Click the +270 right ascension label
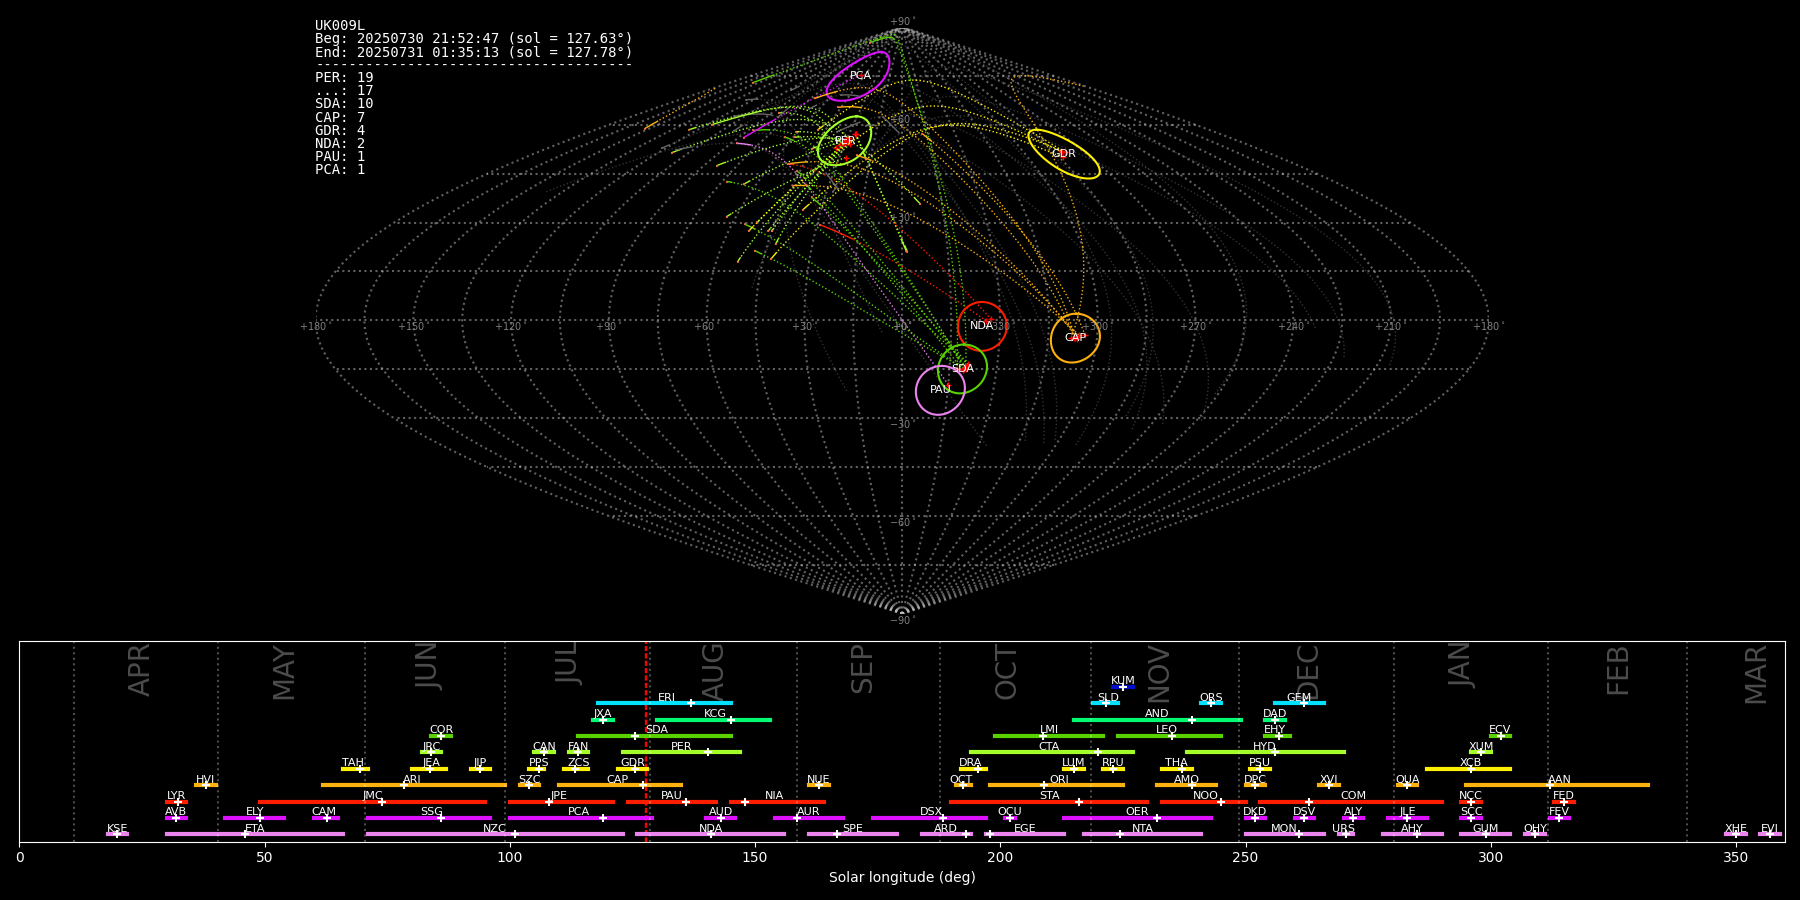Viewport: 1800px width, 900px height. pos(1192,326)
